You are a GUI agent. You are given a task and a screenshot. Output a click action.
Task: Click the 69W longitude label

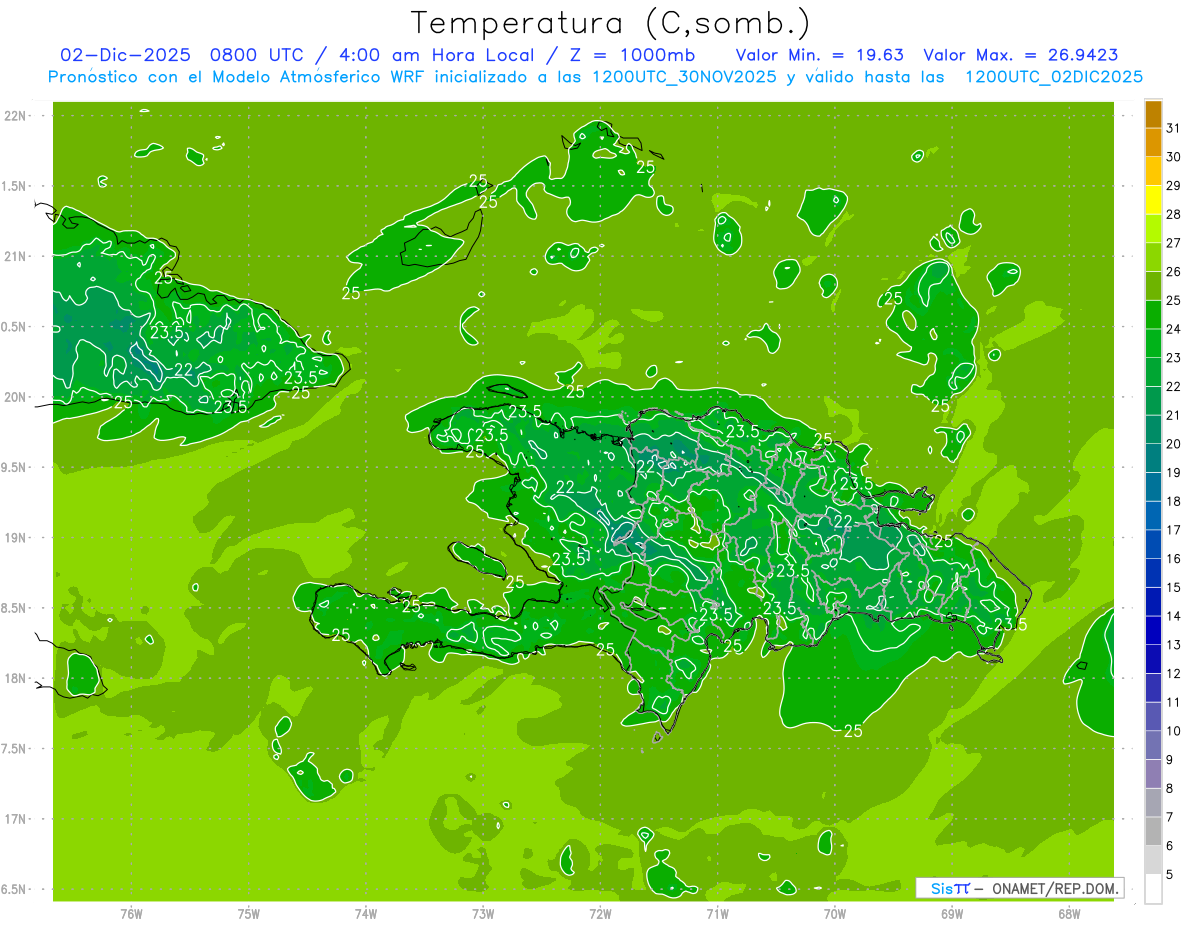(952, 914)
